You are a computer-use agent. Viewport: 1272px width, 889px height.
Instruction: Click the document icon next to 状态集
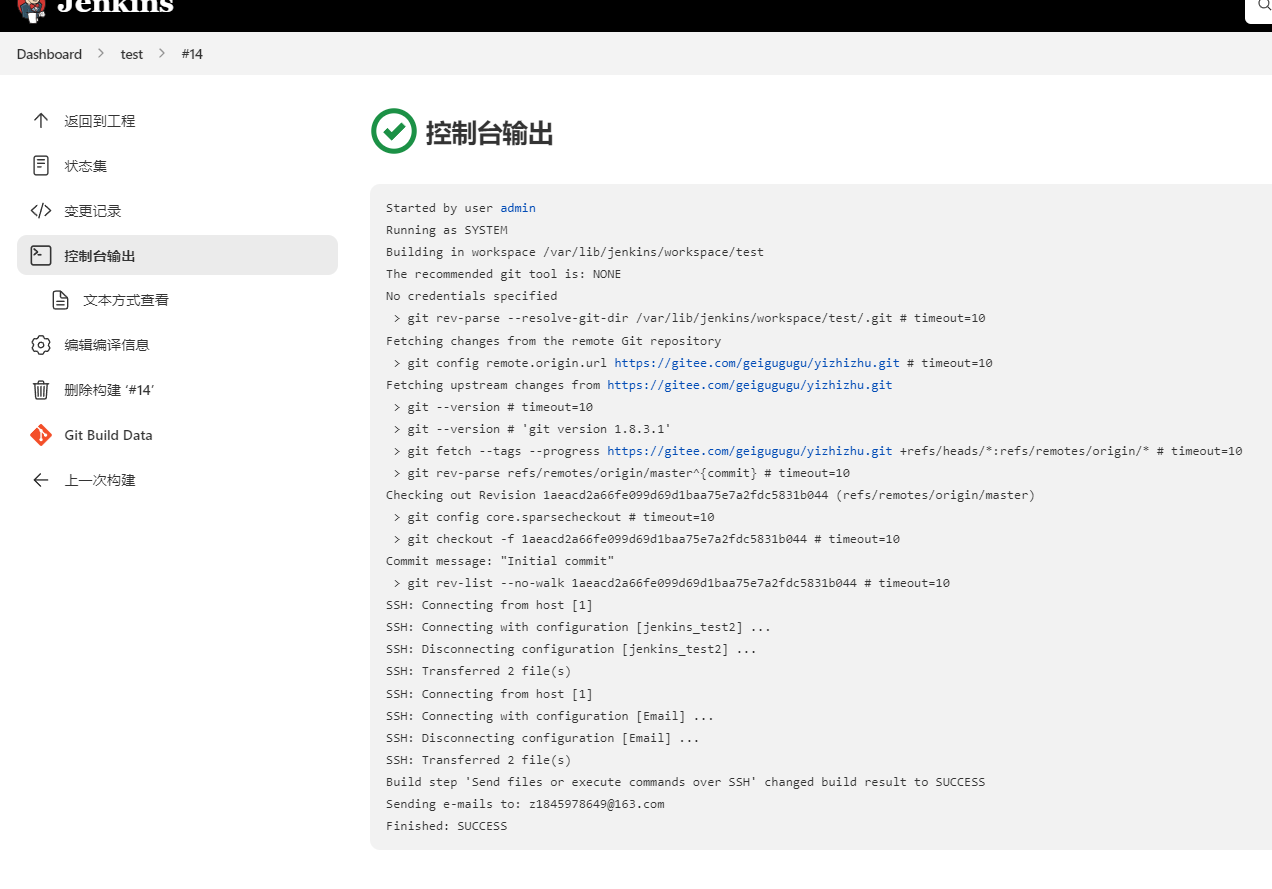[41, 166]
